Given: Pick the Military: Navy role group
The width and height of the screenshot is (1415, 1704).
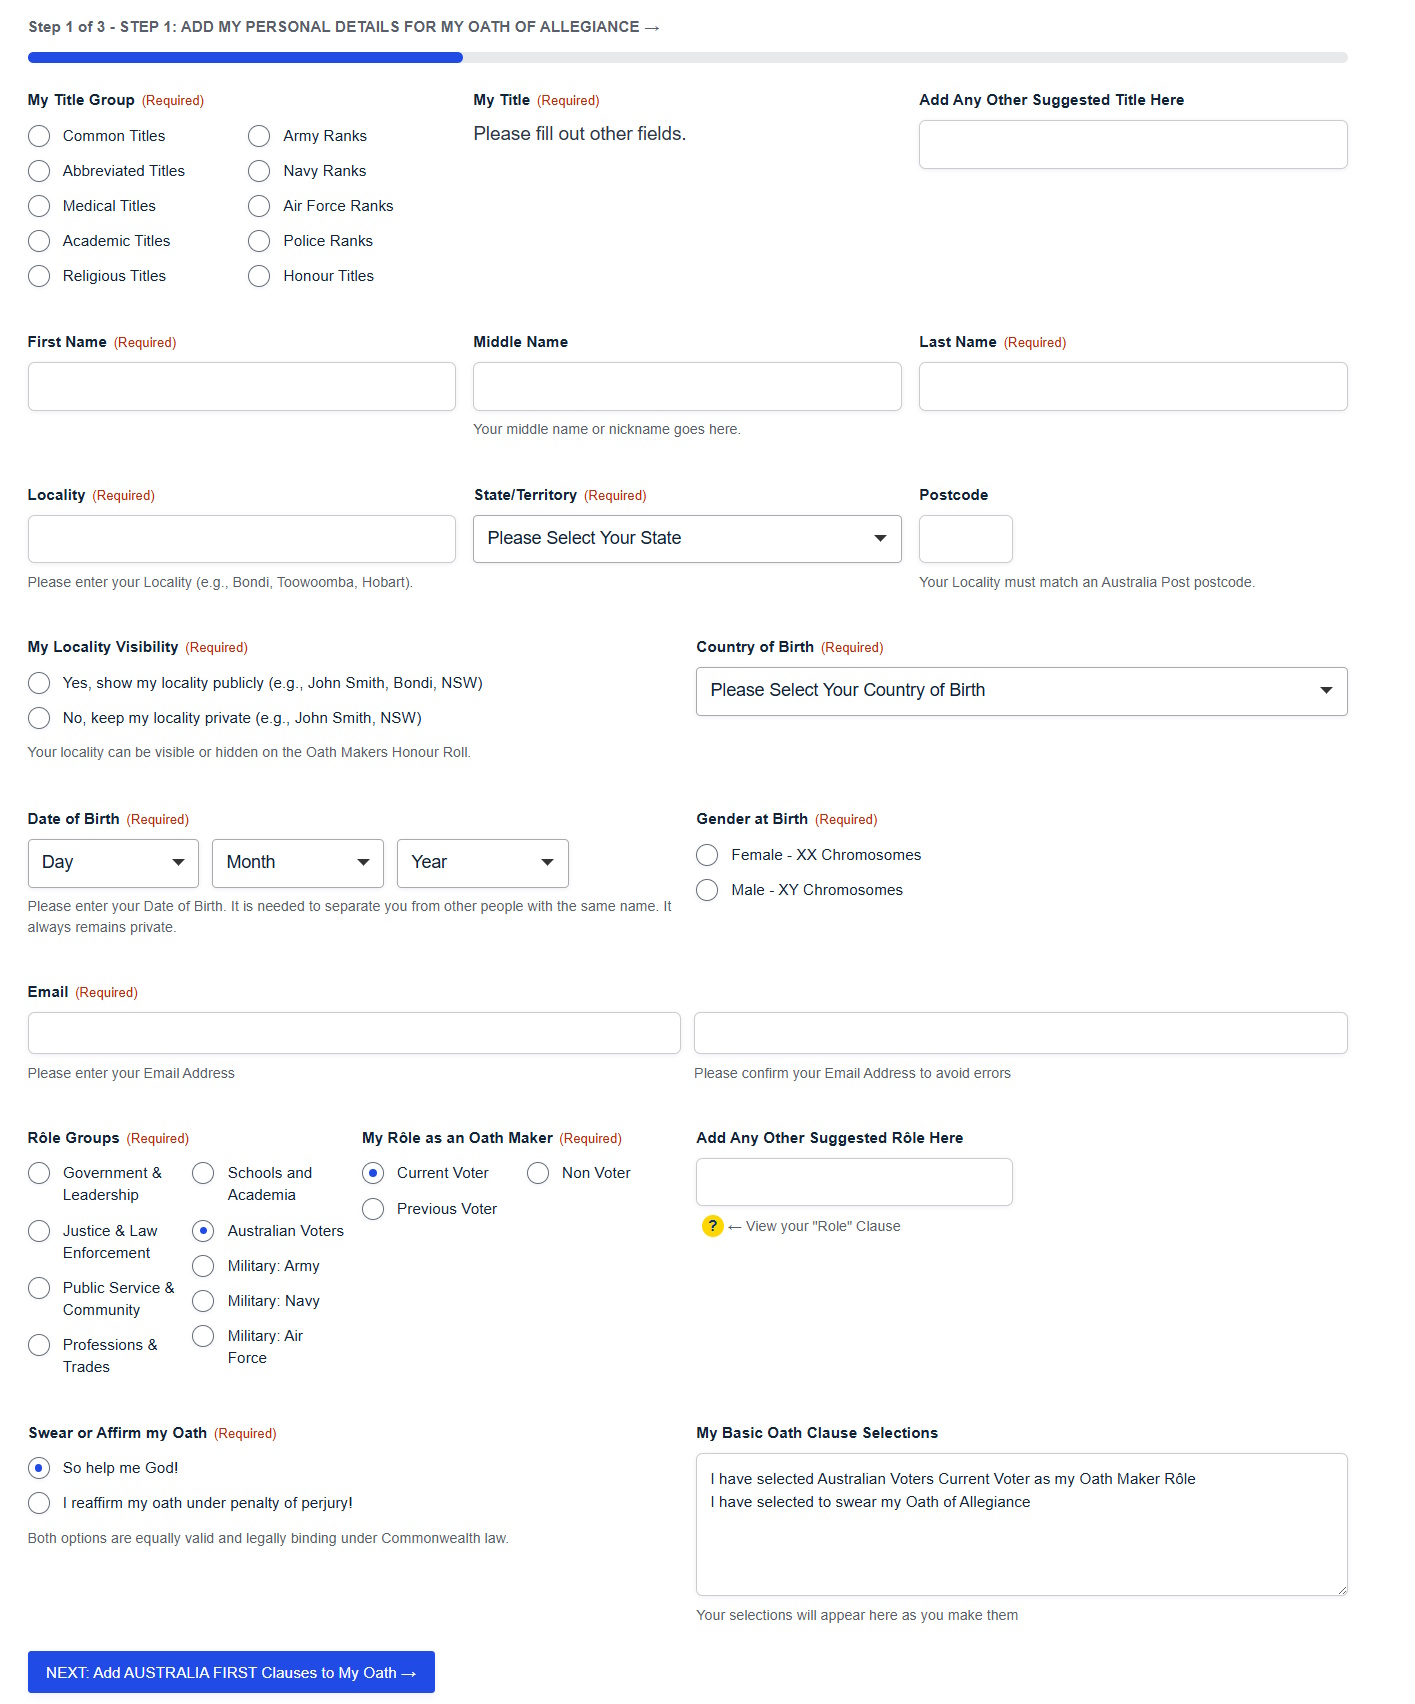Looking at the screenshot, I should click(203, 1301).
